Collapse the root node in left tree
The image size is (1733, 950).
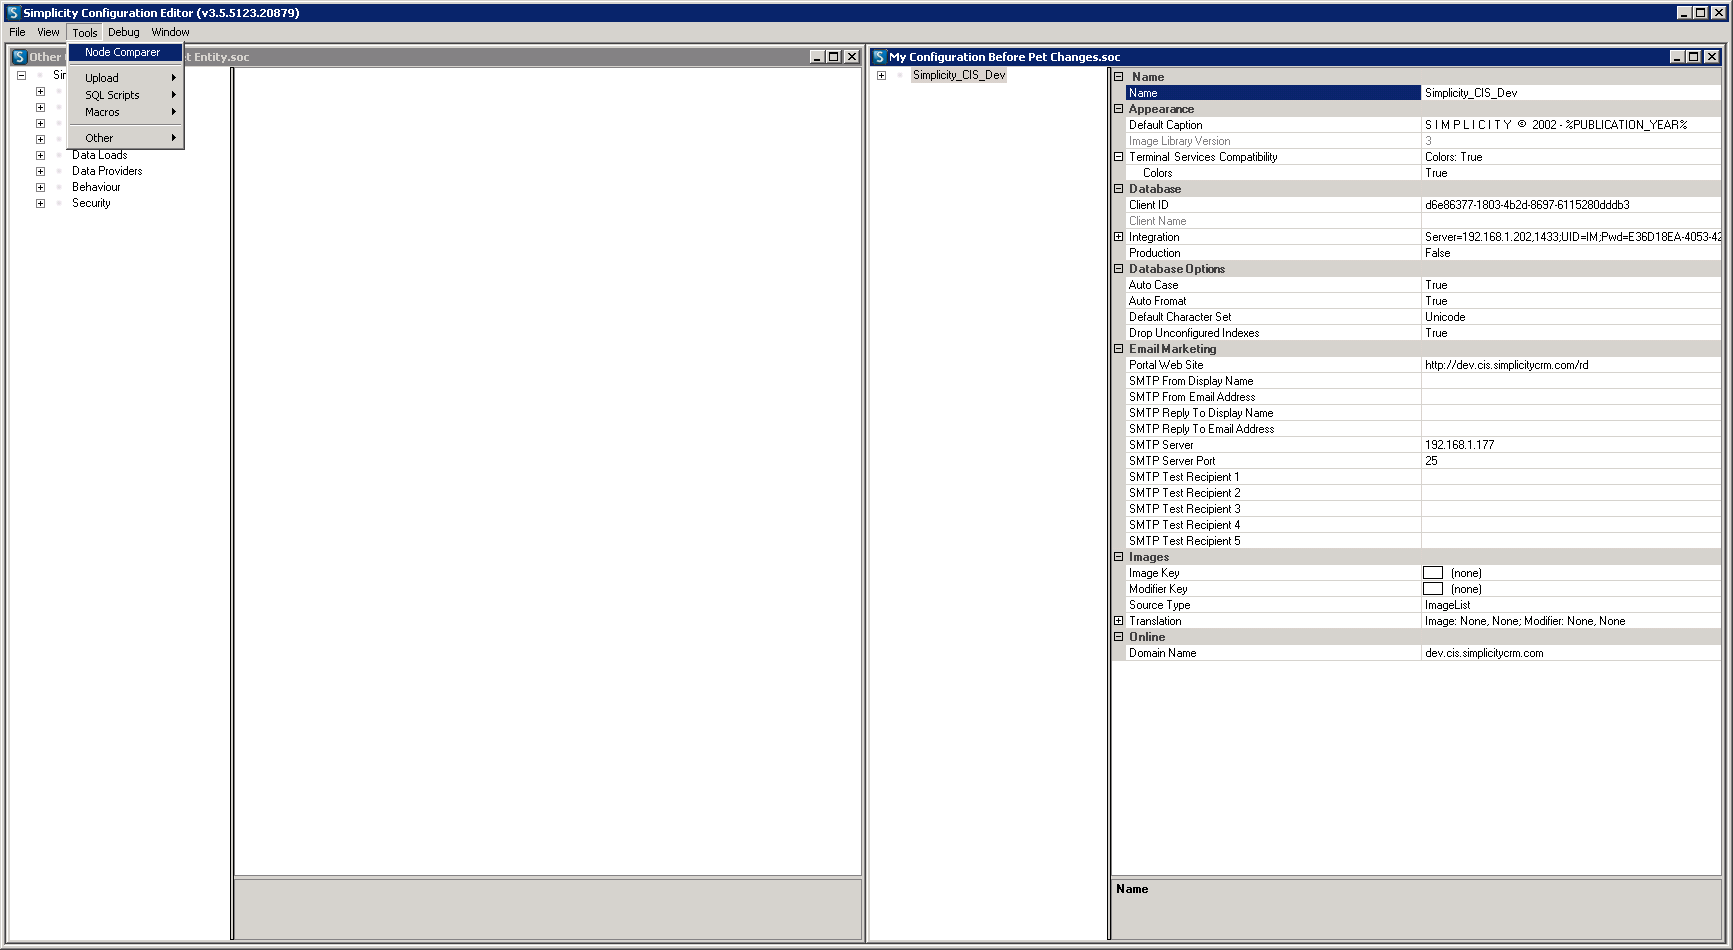tap(21, 75)
